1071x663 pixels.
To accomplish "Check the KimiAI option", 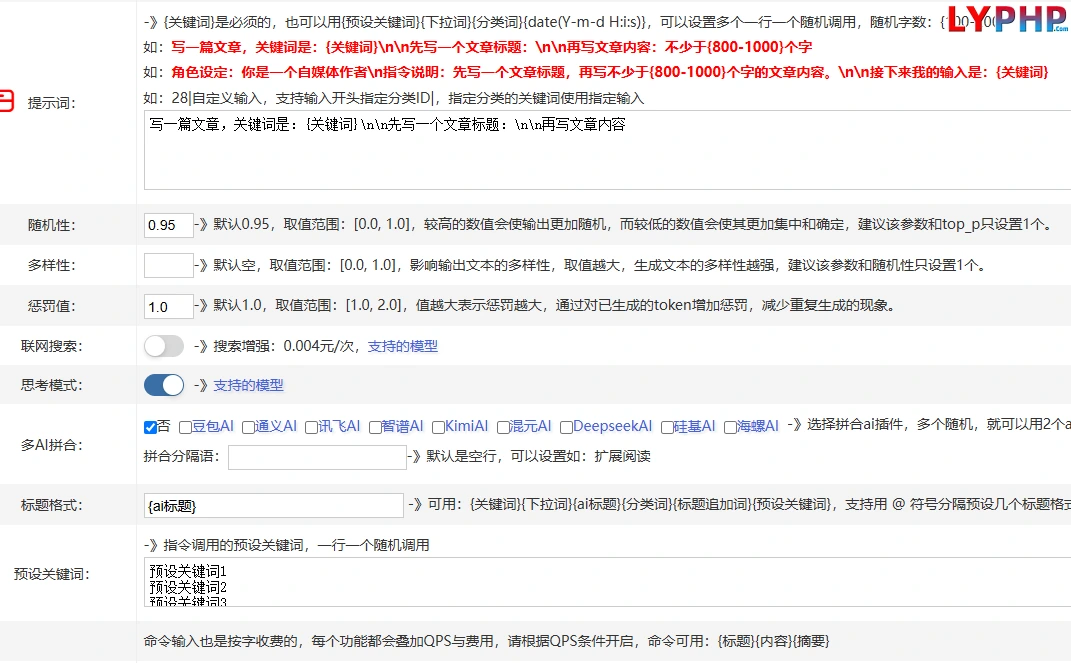I will pyautogui.click(x=439, y=427).
